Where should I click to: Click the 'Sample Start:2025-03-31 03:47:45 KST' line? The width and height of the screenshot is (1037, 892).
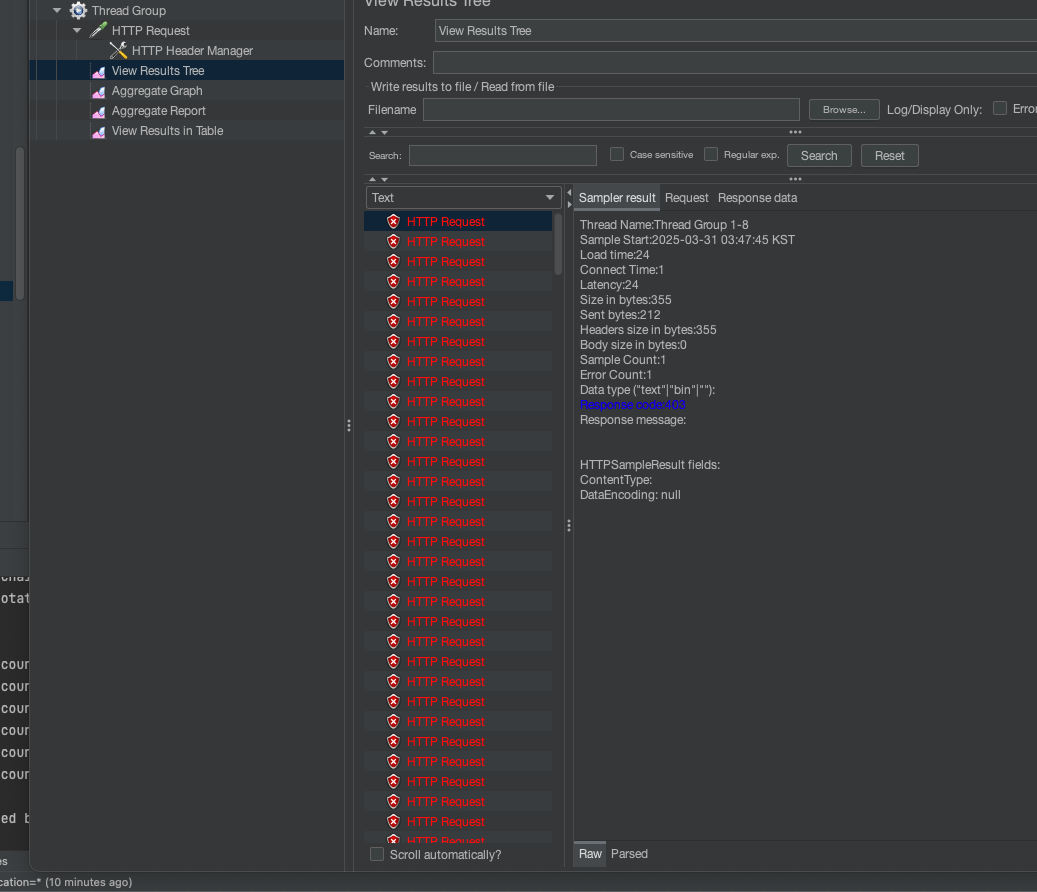coord(687,240)
